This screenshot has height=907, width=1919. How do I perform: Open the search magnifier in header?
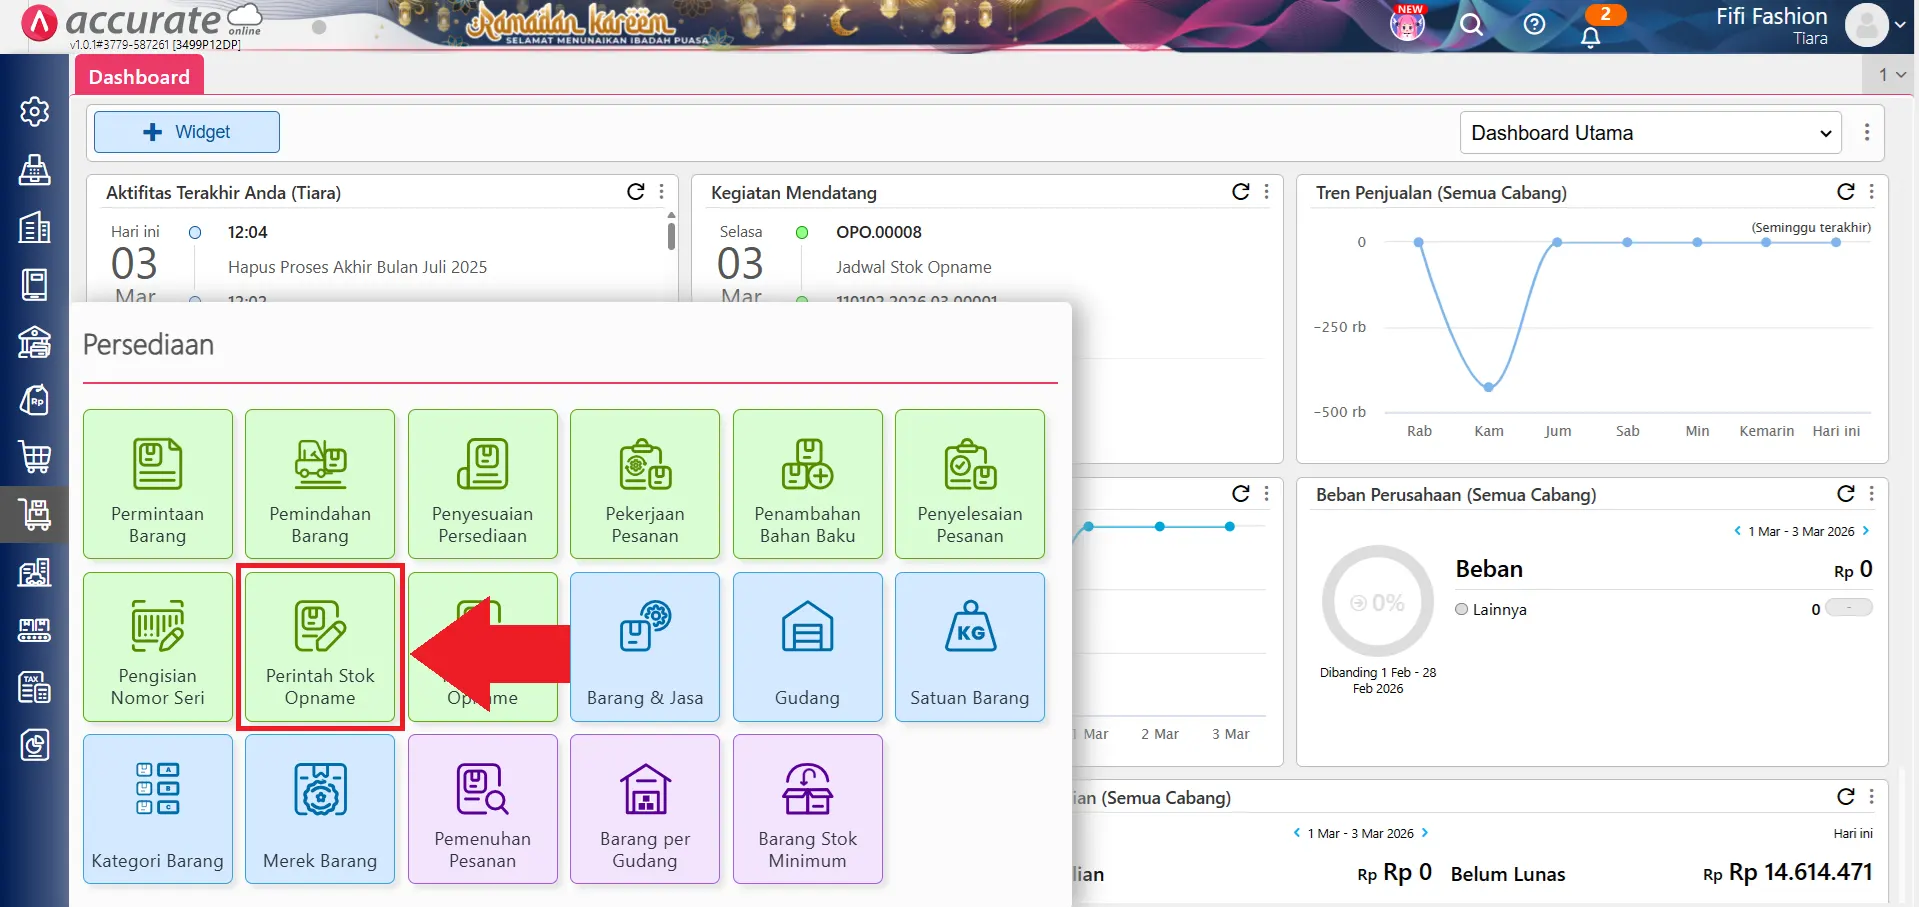pos(1471,25)
